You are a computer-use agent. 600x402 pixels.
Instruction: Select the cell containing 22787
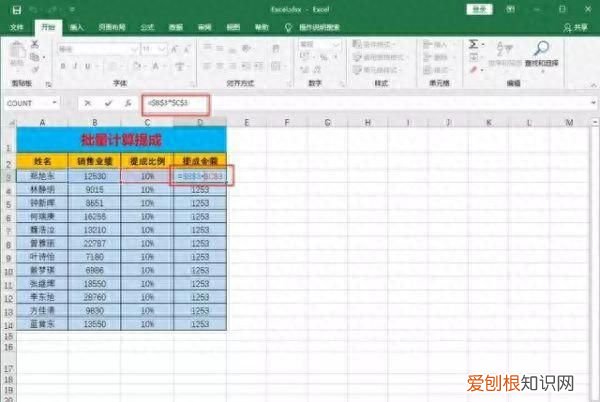[95, 243]
